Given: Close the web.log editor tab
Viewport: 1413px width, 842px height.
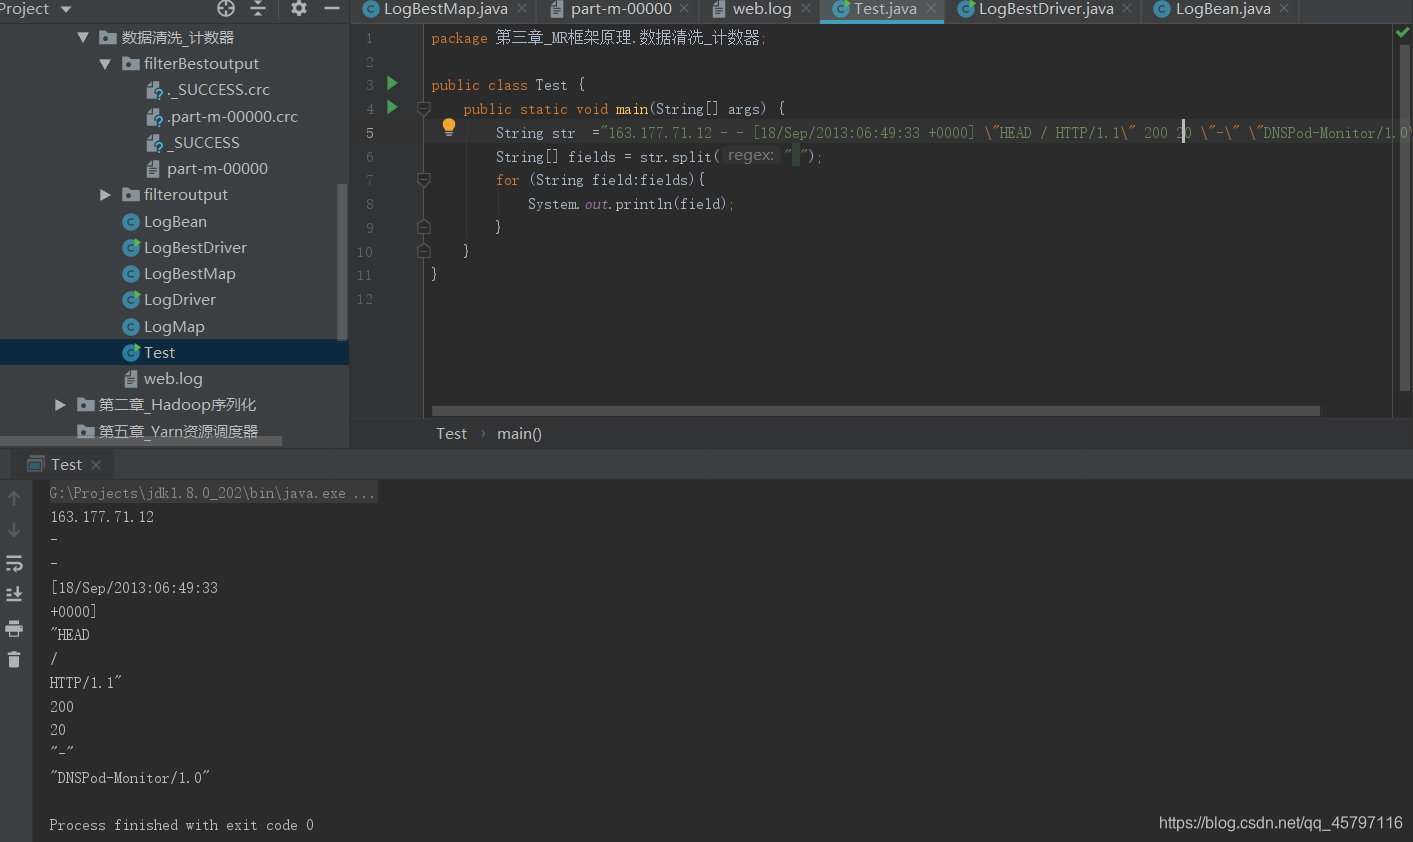Looking at the screenshot, I should pos(806,9).
